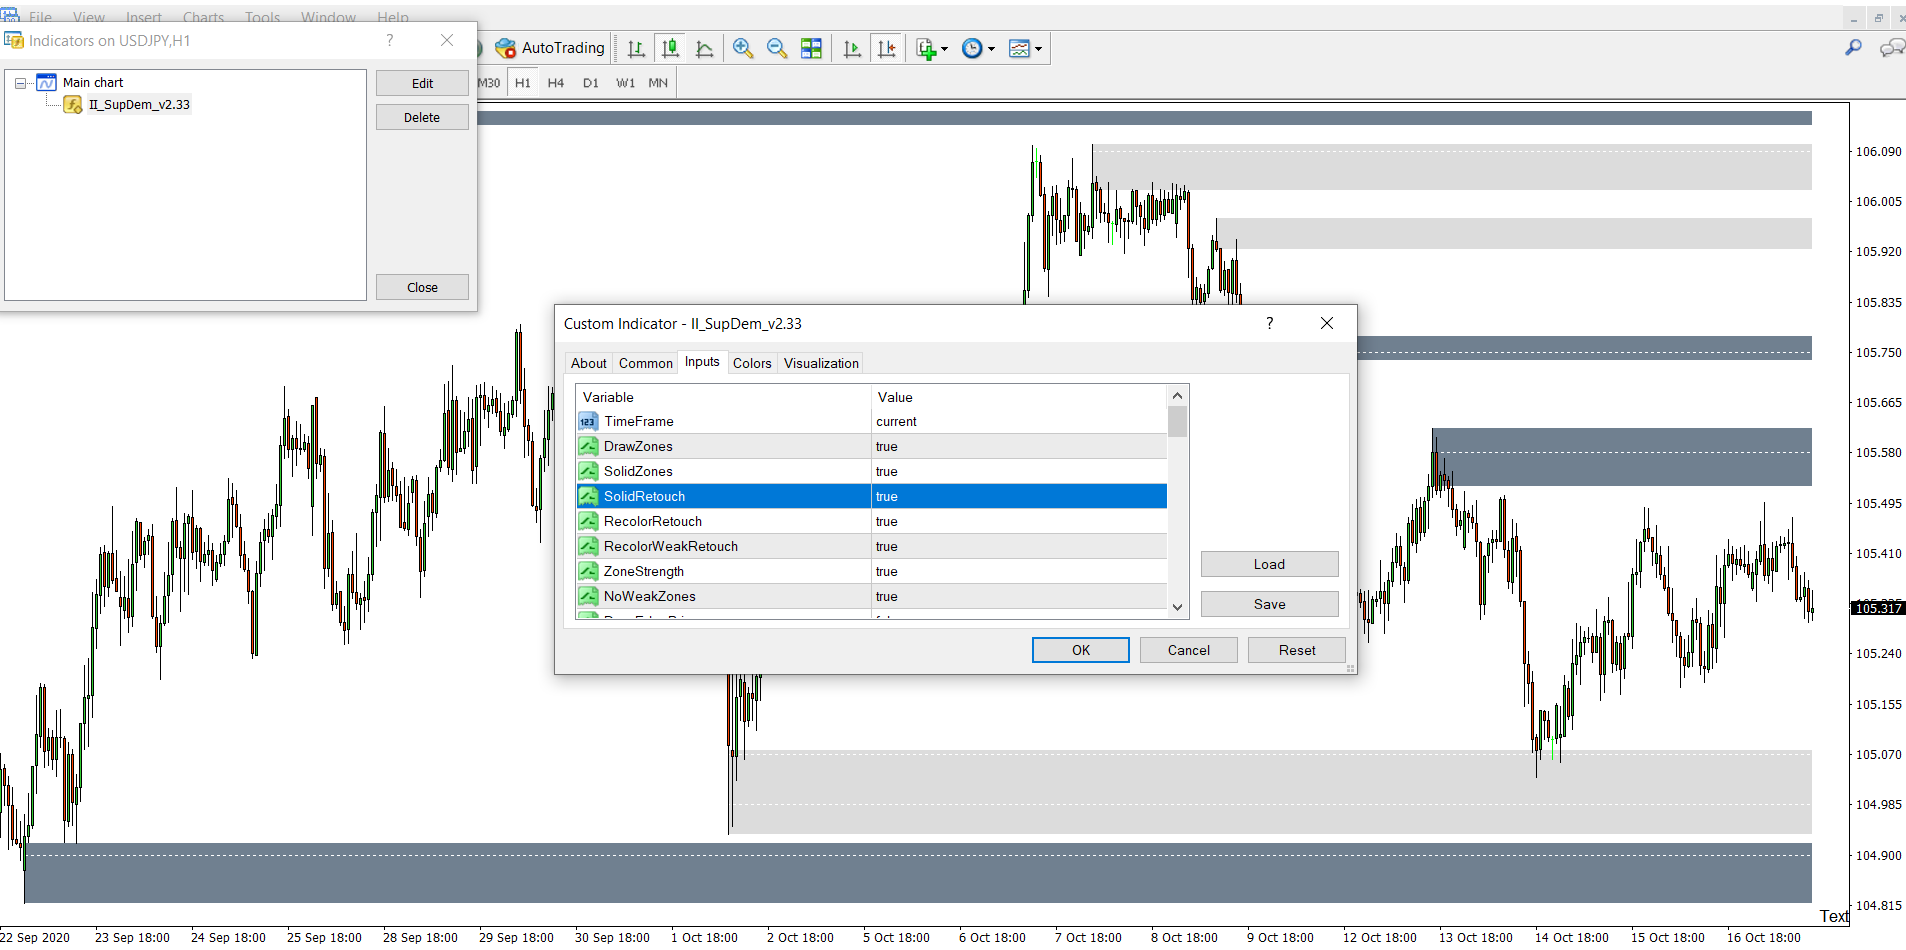Select the ZoneStrength variable row
The image size is (1906, 950).
[871, 572]
